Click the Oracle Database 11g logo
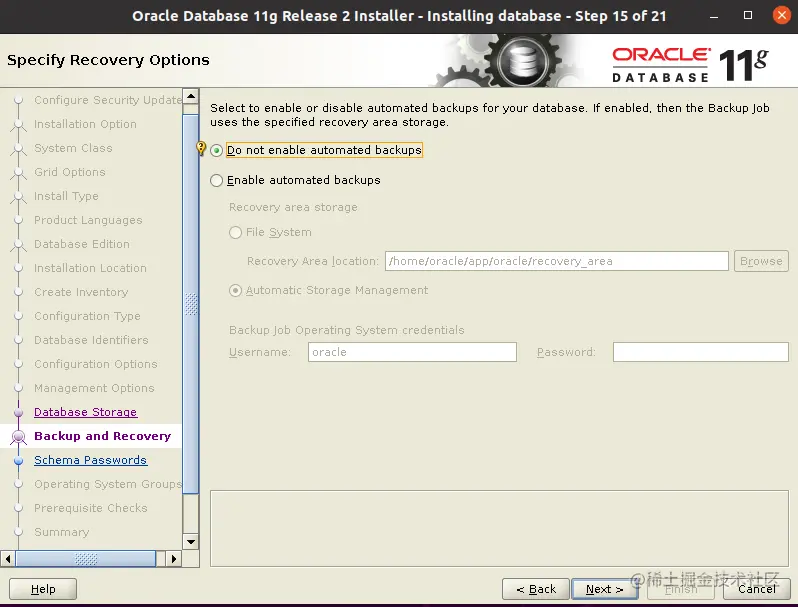 (690, 65)
